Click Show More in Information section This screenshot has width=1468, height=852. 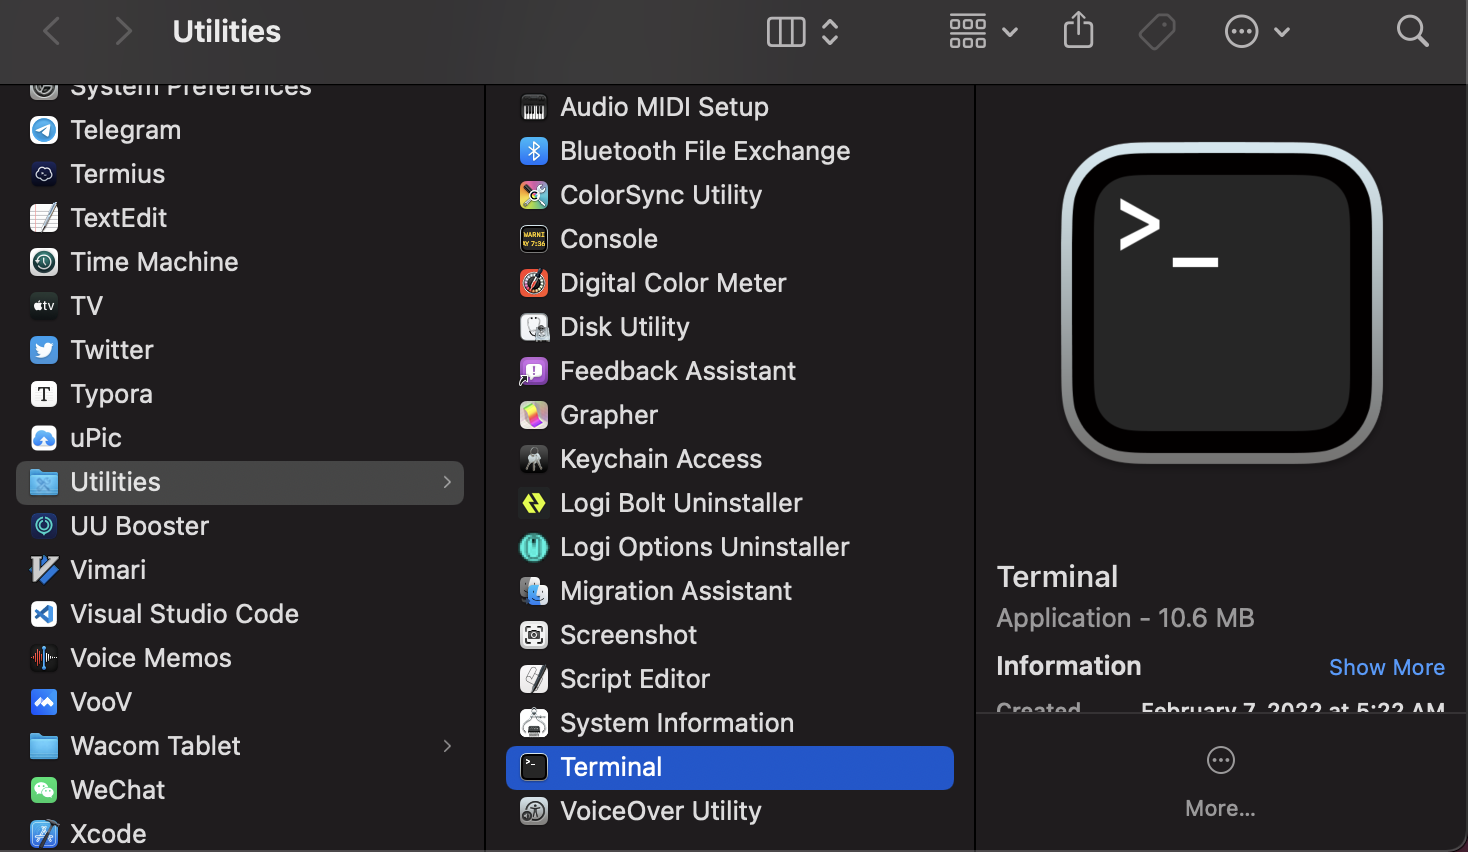(x=1386, y=667)
